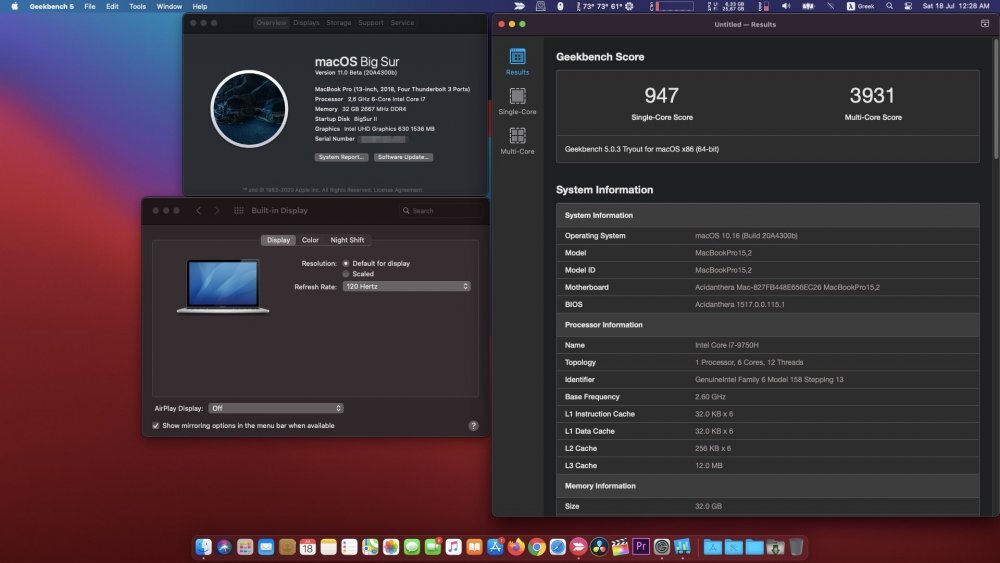This screenshot has height=563, width=1000.
Task: Click the 947 Single-Core Score value
Action: tap(661, 96)
